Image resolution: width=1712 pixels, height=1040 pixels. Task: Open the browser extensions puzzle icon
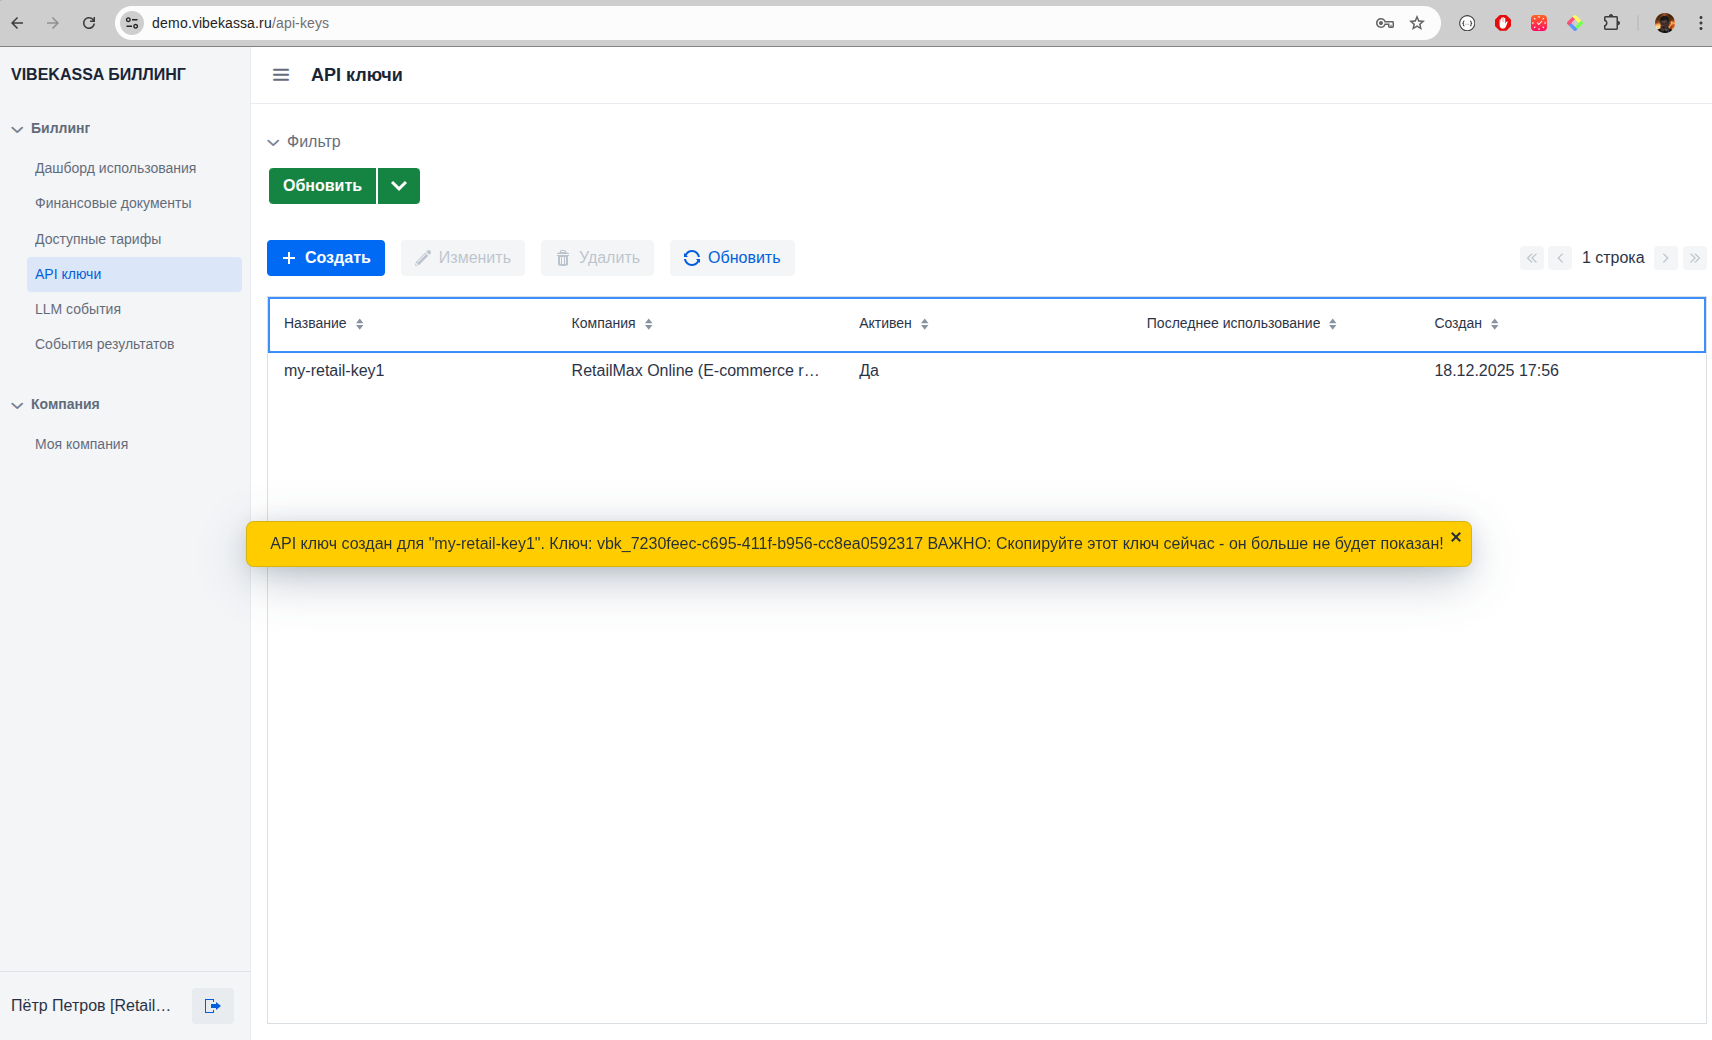click(1611, 22)
